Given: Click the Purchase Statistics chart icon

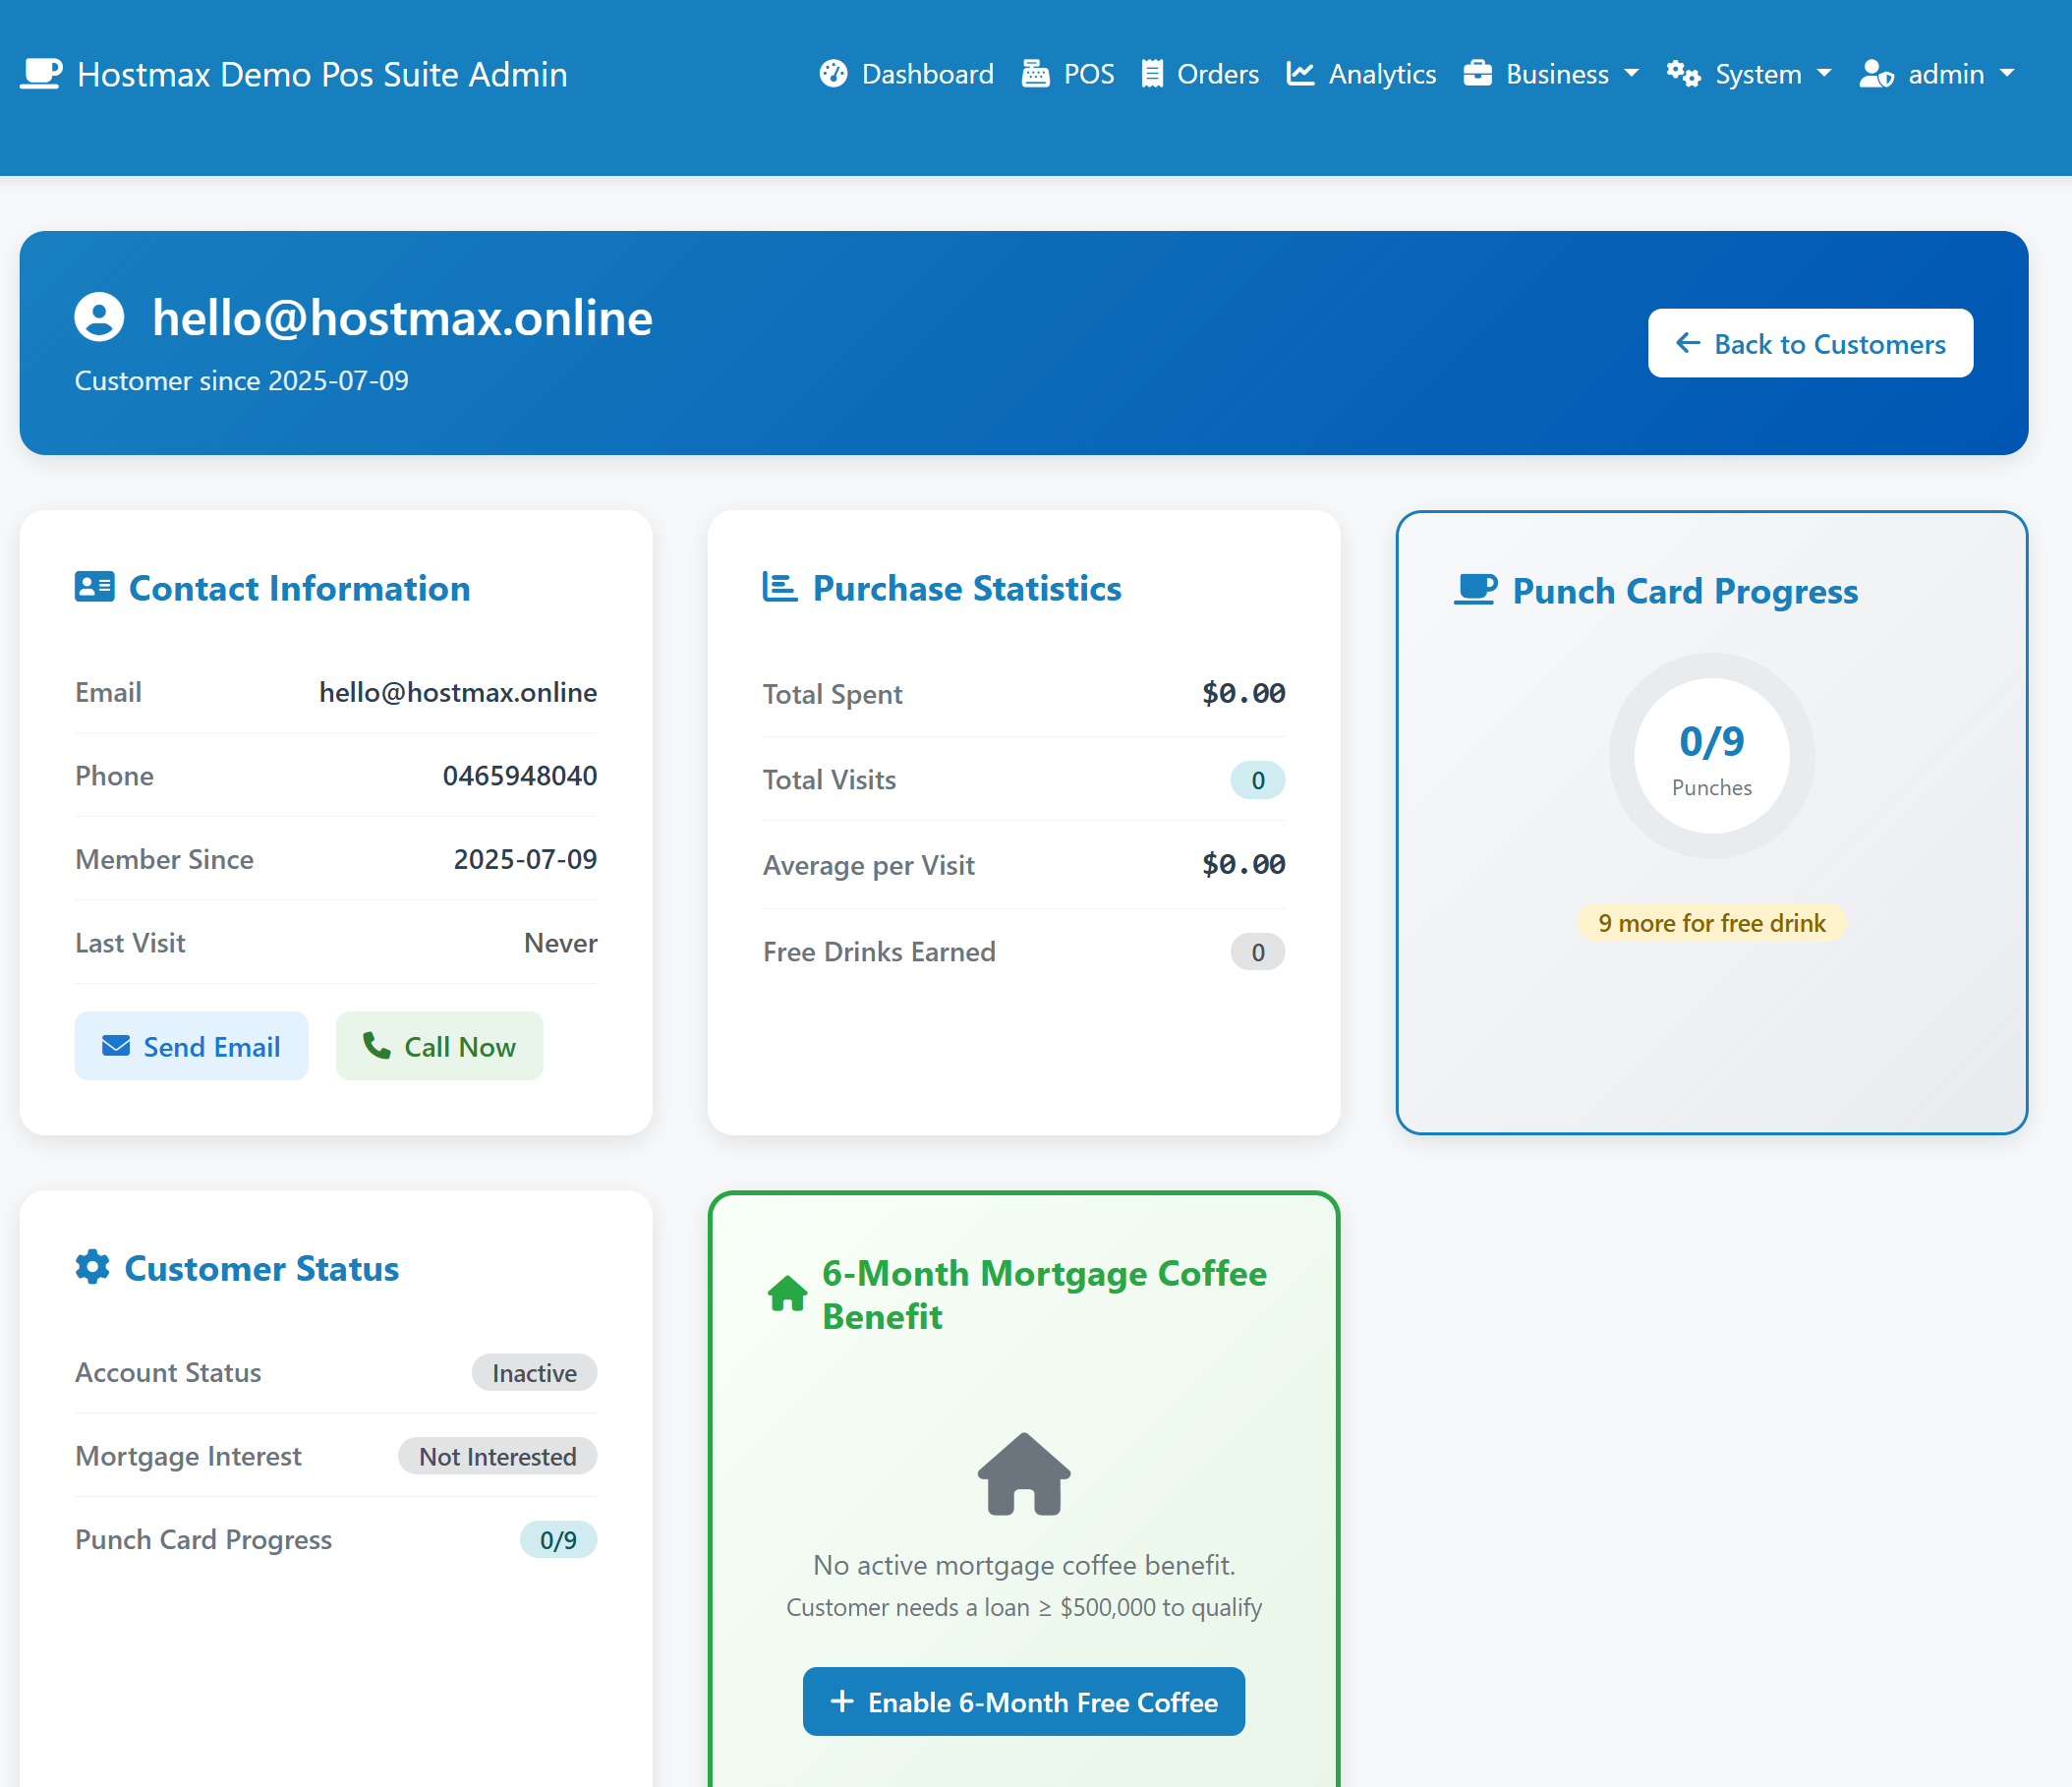Looking at the screenshot, I should click(779, 587).
